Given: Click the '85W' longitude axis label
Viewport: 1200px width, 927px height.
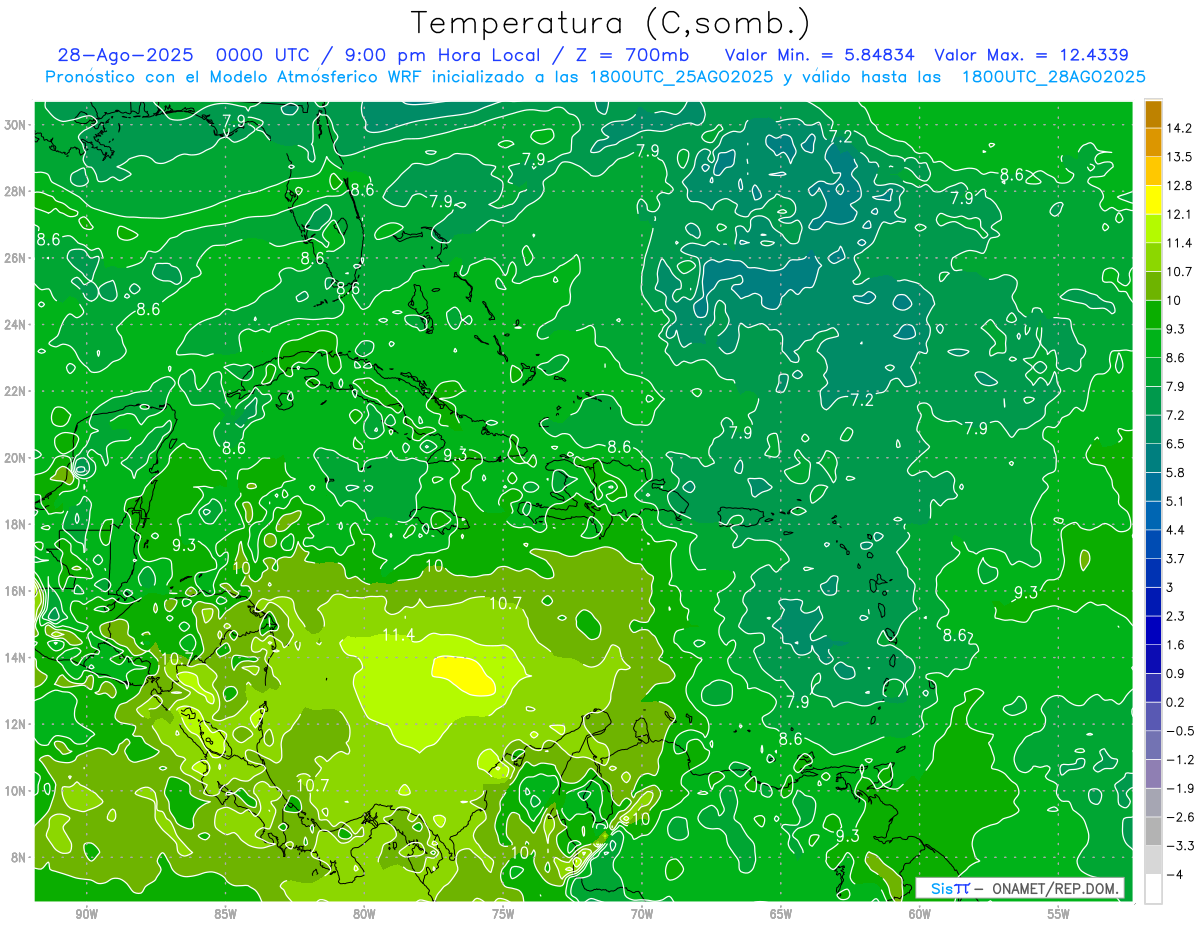Looking at the screenshot, I should 225,914.
